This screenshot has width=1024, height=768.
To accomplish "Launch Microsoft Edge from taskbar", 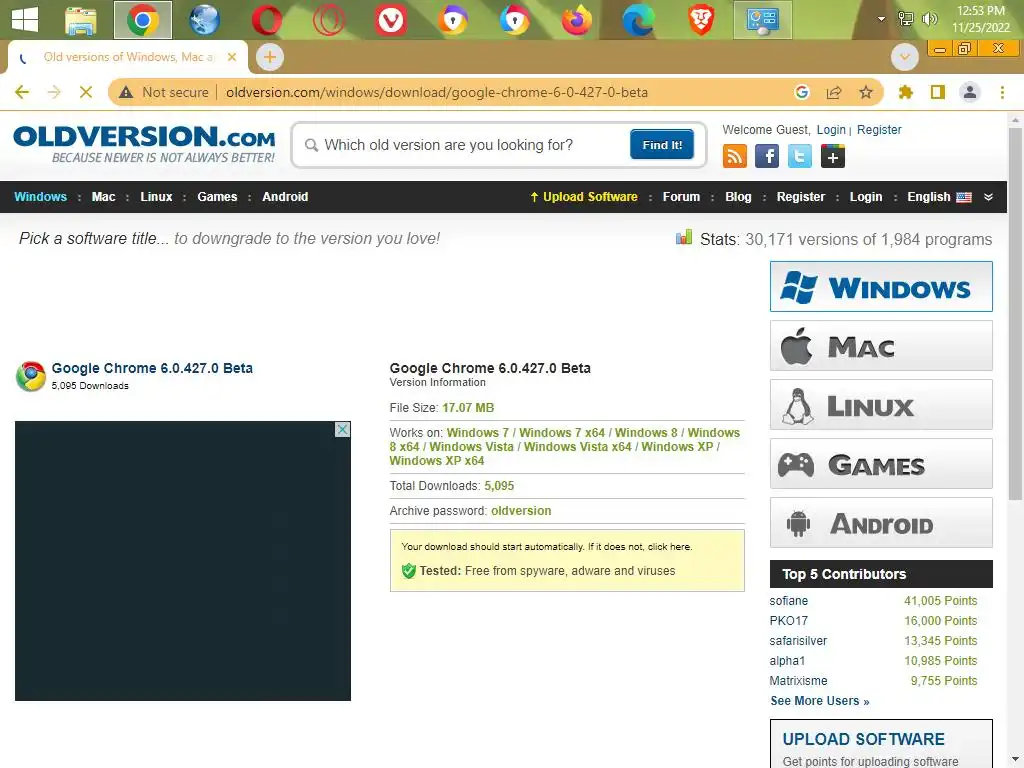I will coord(638,20).
